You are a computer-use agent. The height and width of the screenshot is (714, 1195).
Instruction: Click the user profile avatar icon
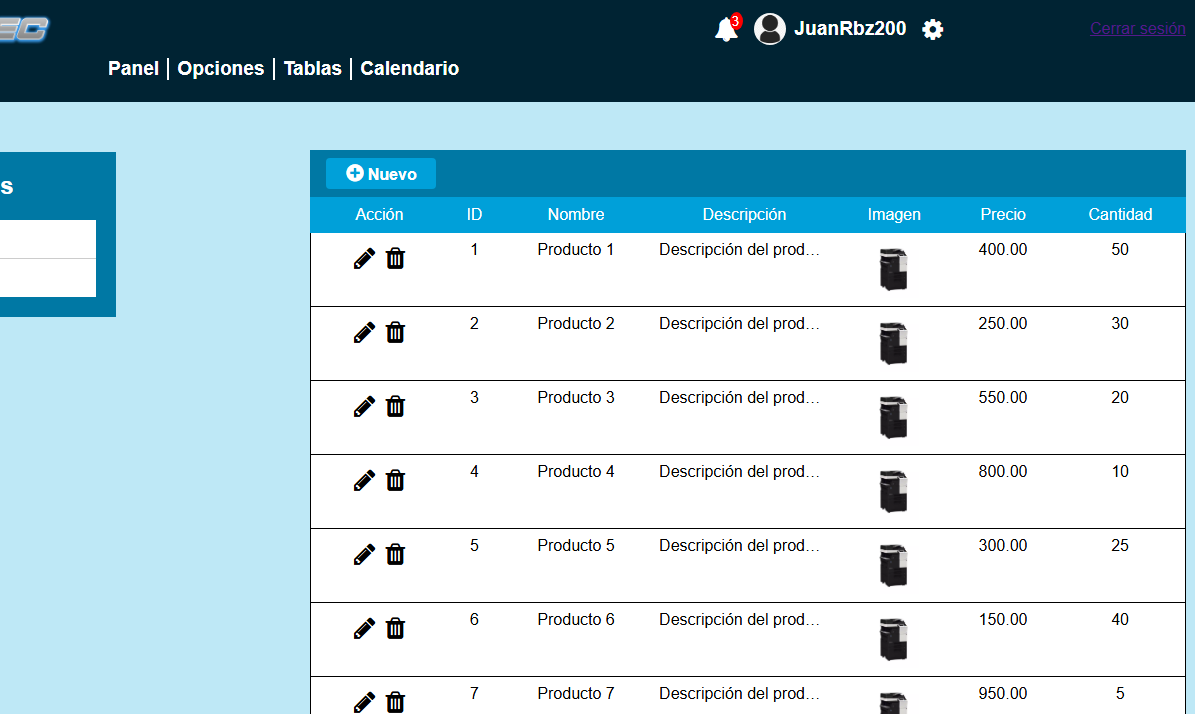point(769,29)
